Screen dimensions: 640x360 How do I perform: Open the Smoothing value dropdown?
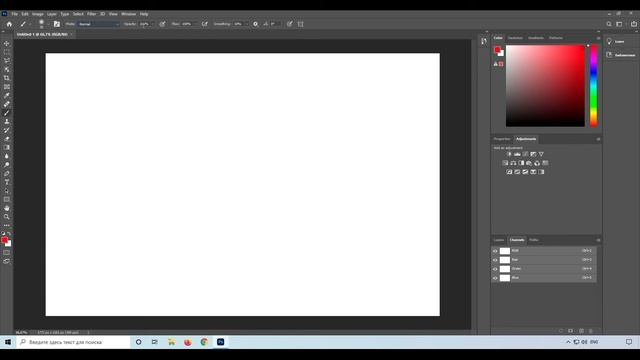[246, 24]
